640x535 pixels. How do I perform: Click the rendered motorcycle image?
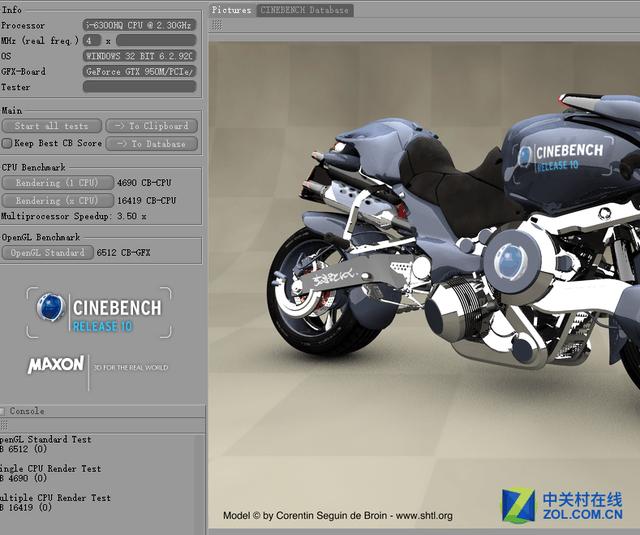pyautogui.click(x=424, y=284)
